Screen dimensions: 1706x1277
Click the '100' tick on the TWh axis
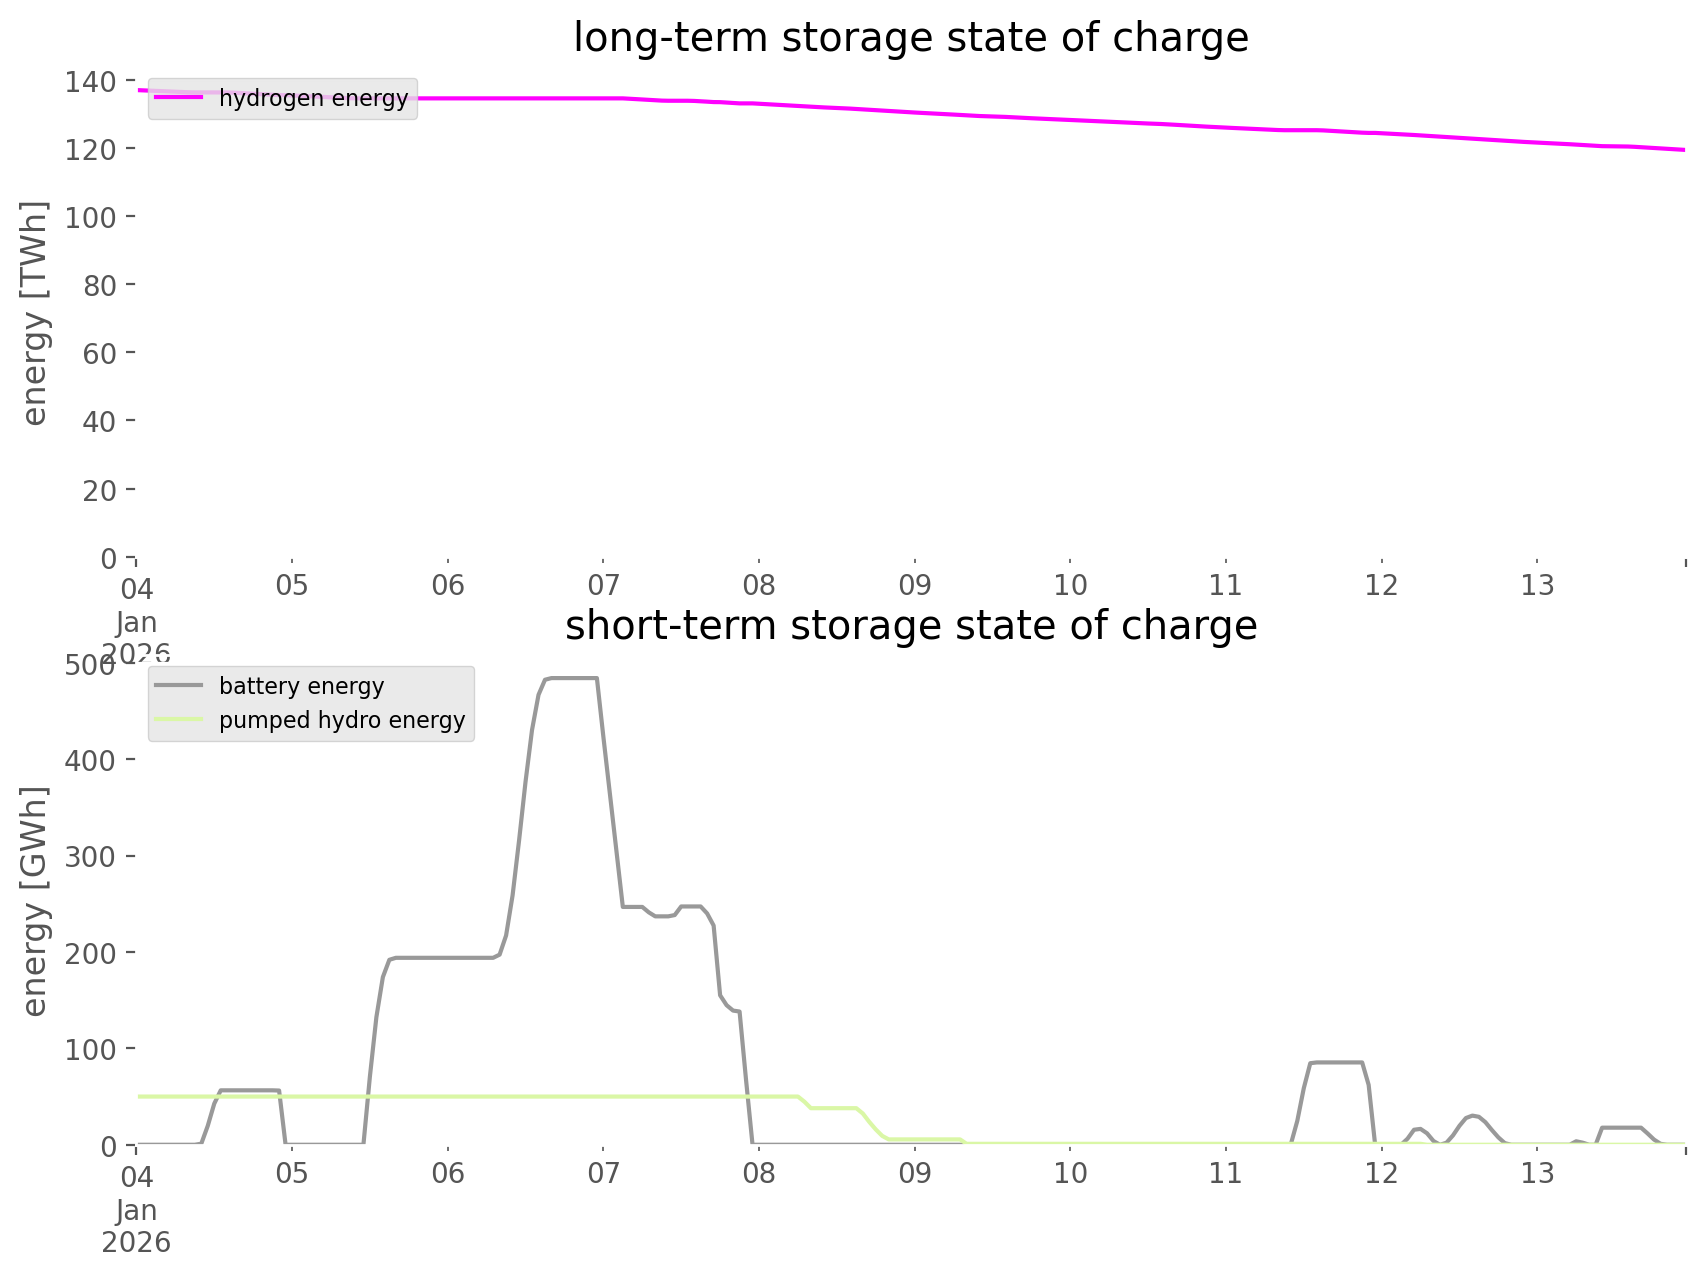[91, 217]
